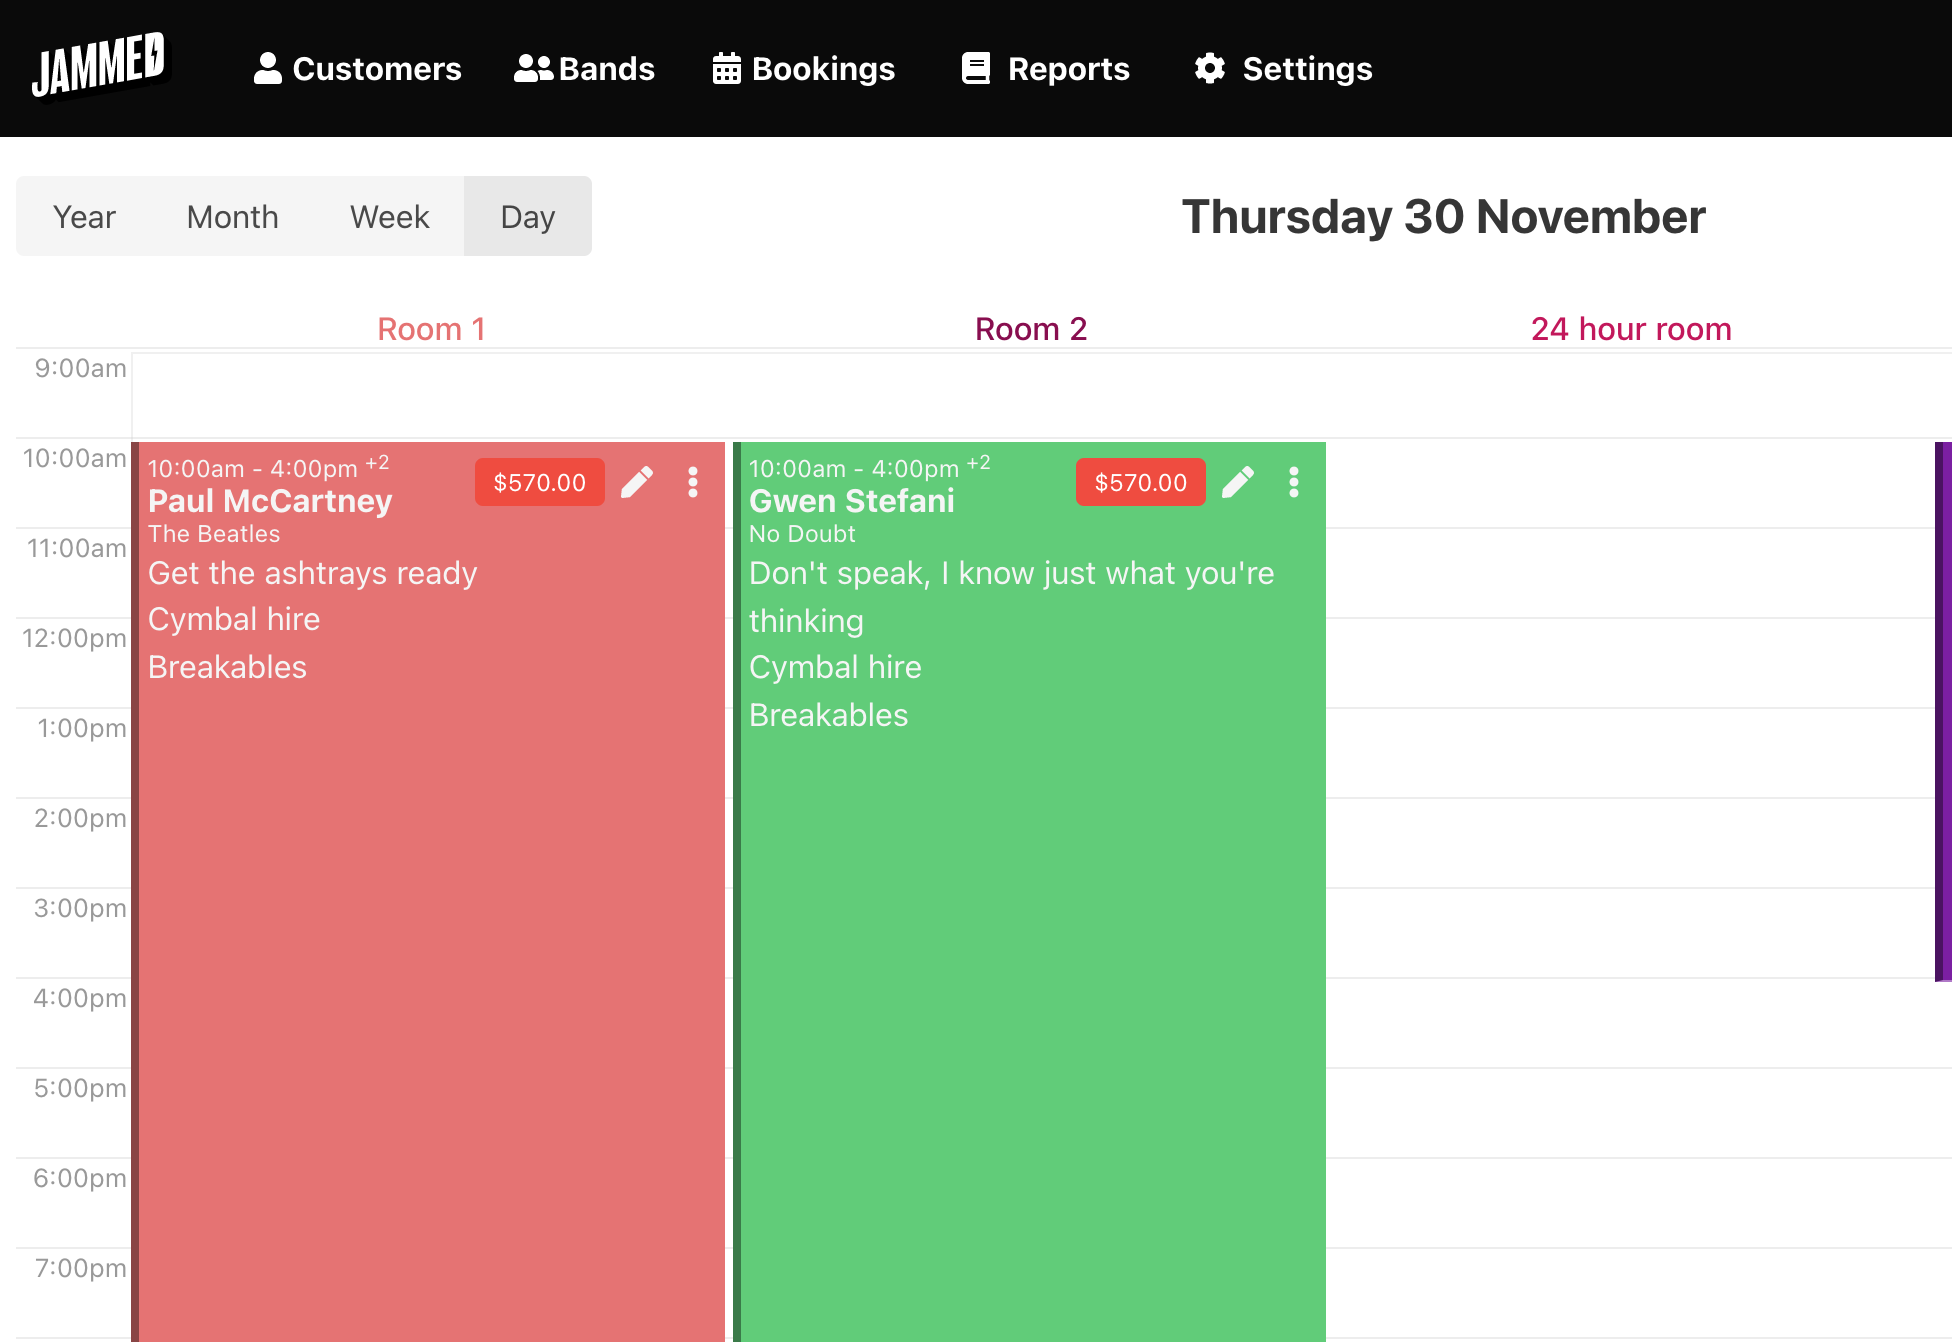Edit Paul McCartney's booking with pencil icon
The image size is (1952, 1342).
(x=638, y=482)
